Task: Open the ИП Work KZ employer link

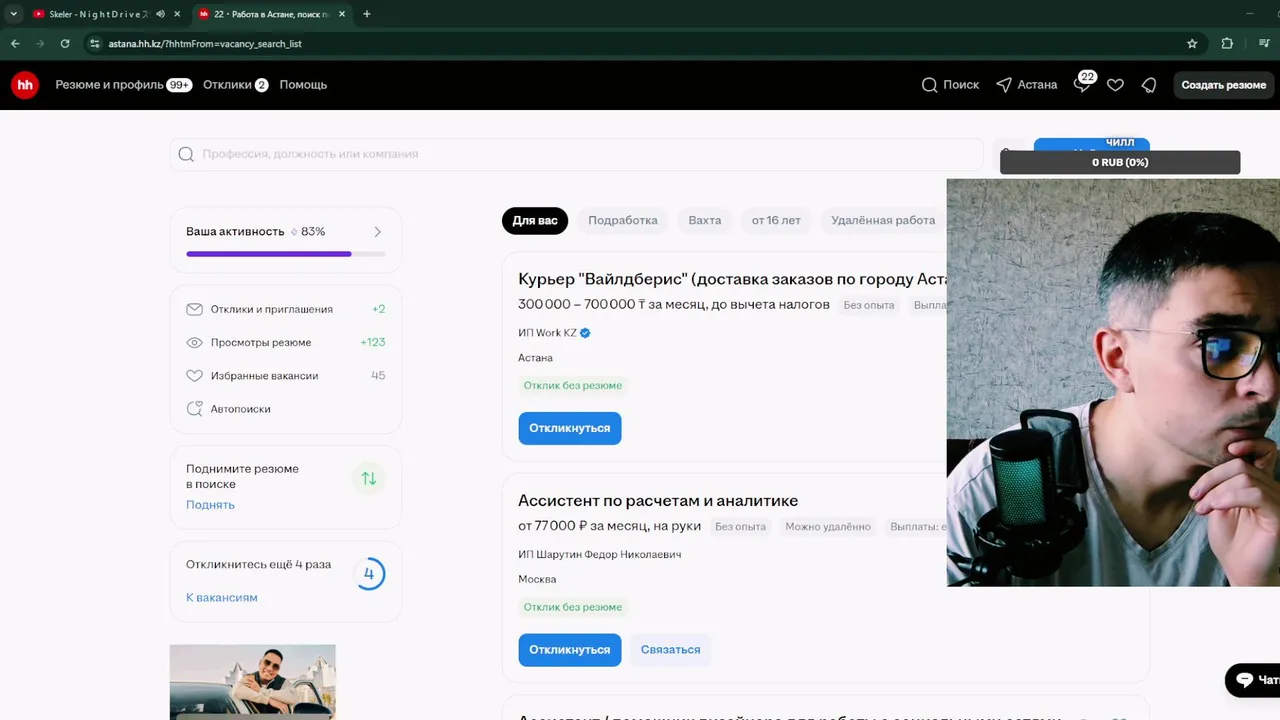Action: [547, 333]
